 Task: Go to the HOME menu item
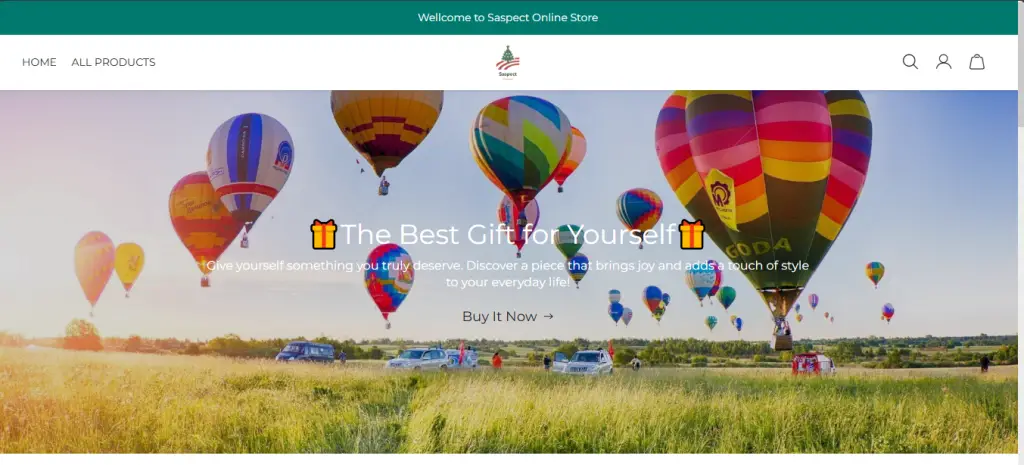point(39,62)
